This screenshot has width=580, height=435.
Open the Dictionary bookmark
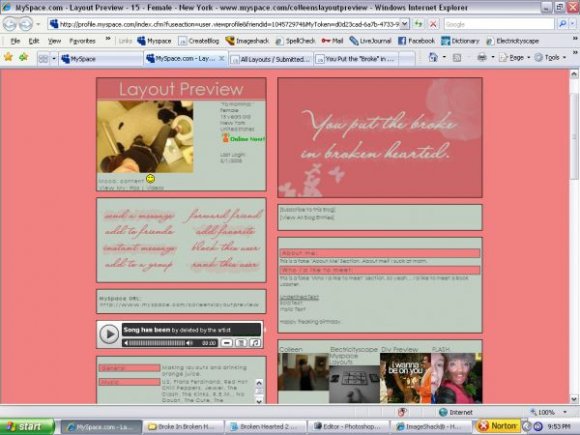[x=460, y=41]
